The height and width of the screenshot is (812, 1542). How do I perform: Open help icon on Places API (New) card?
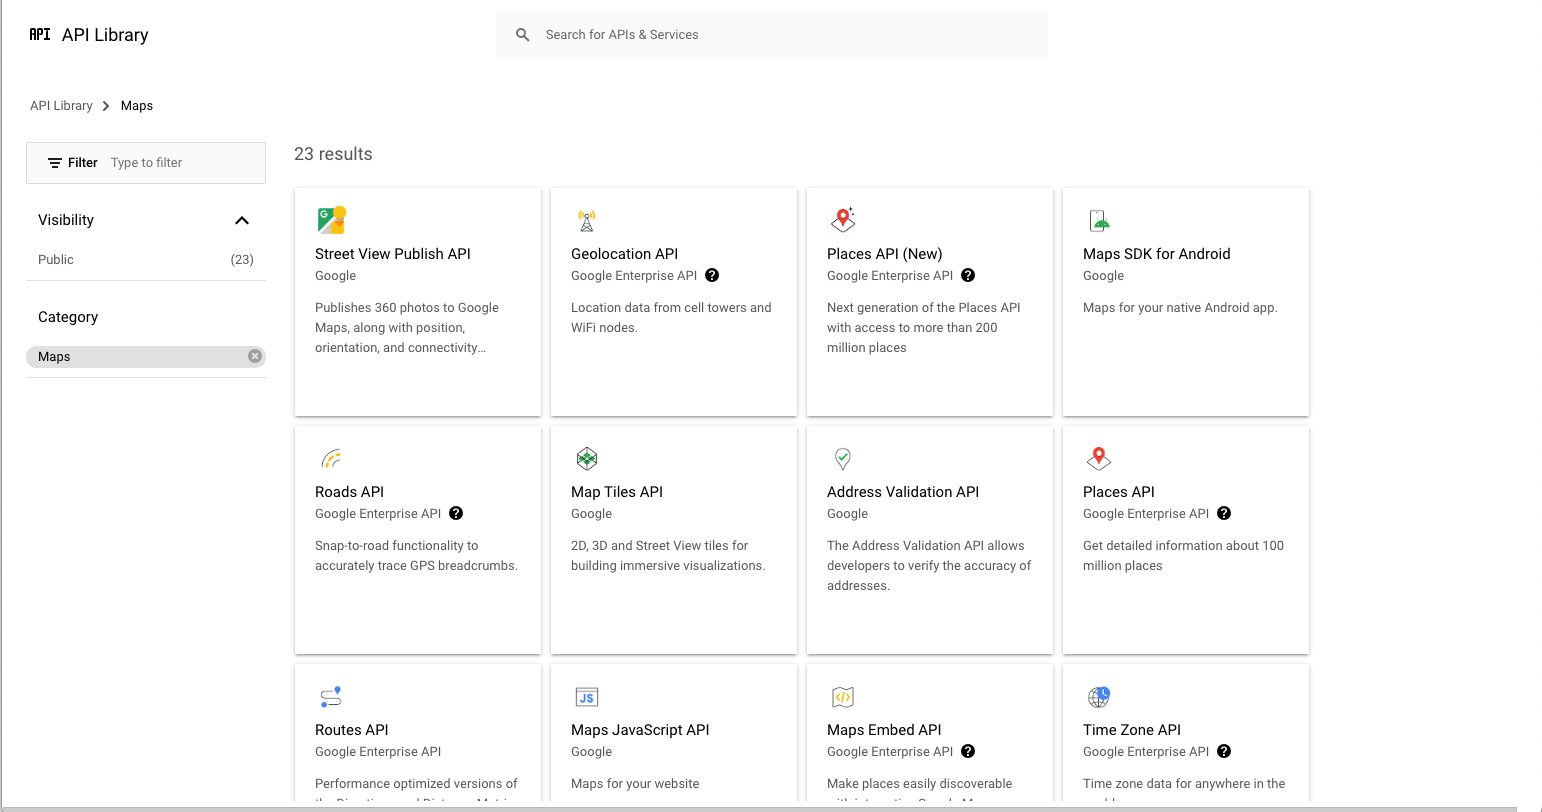[968, 275]
